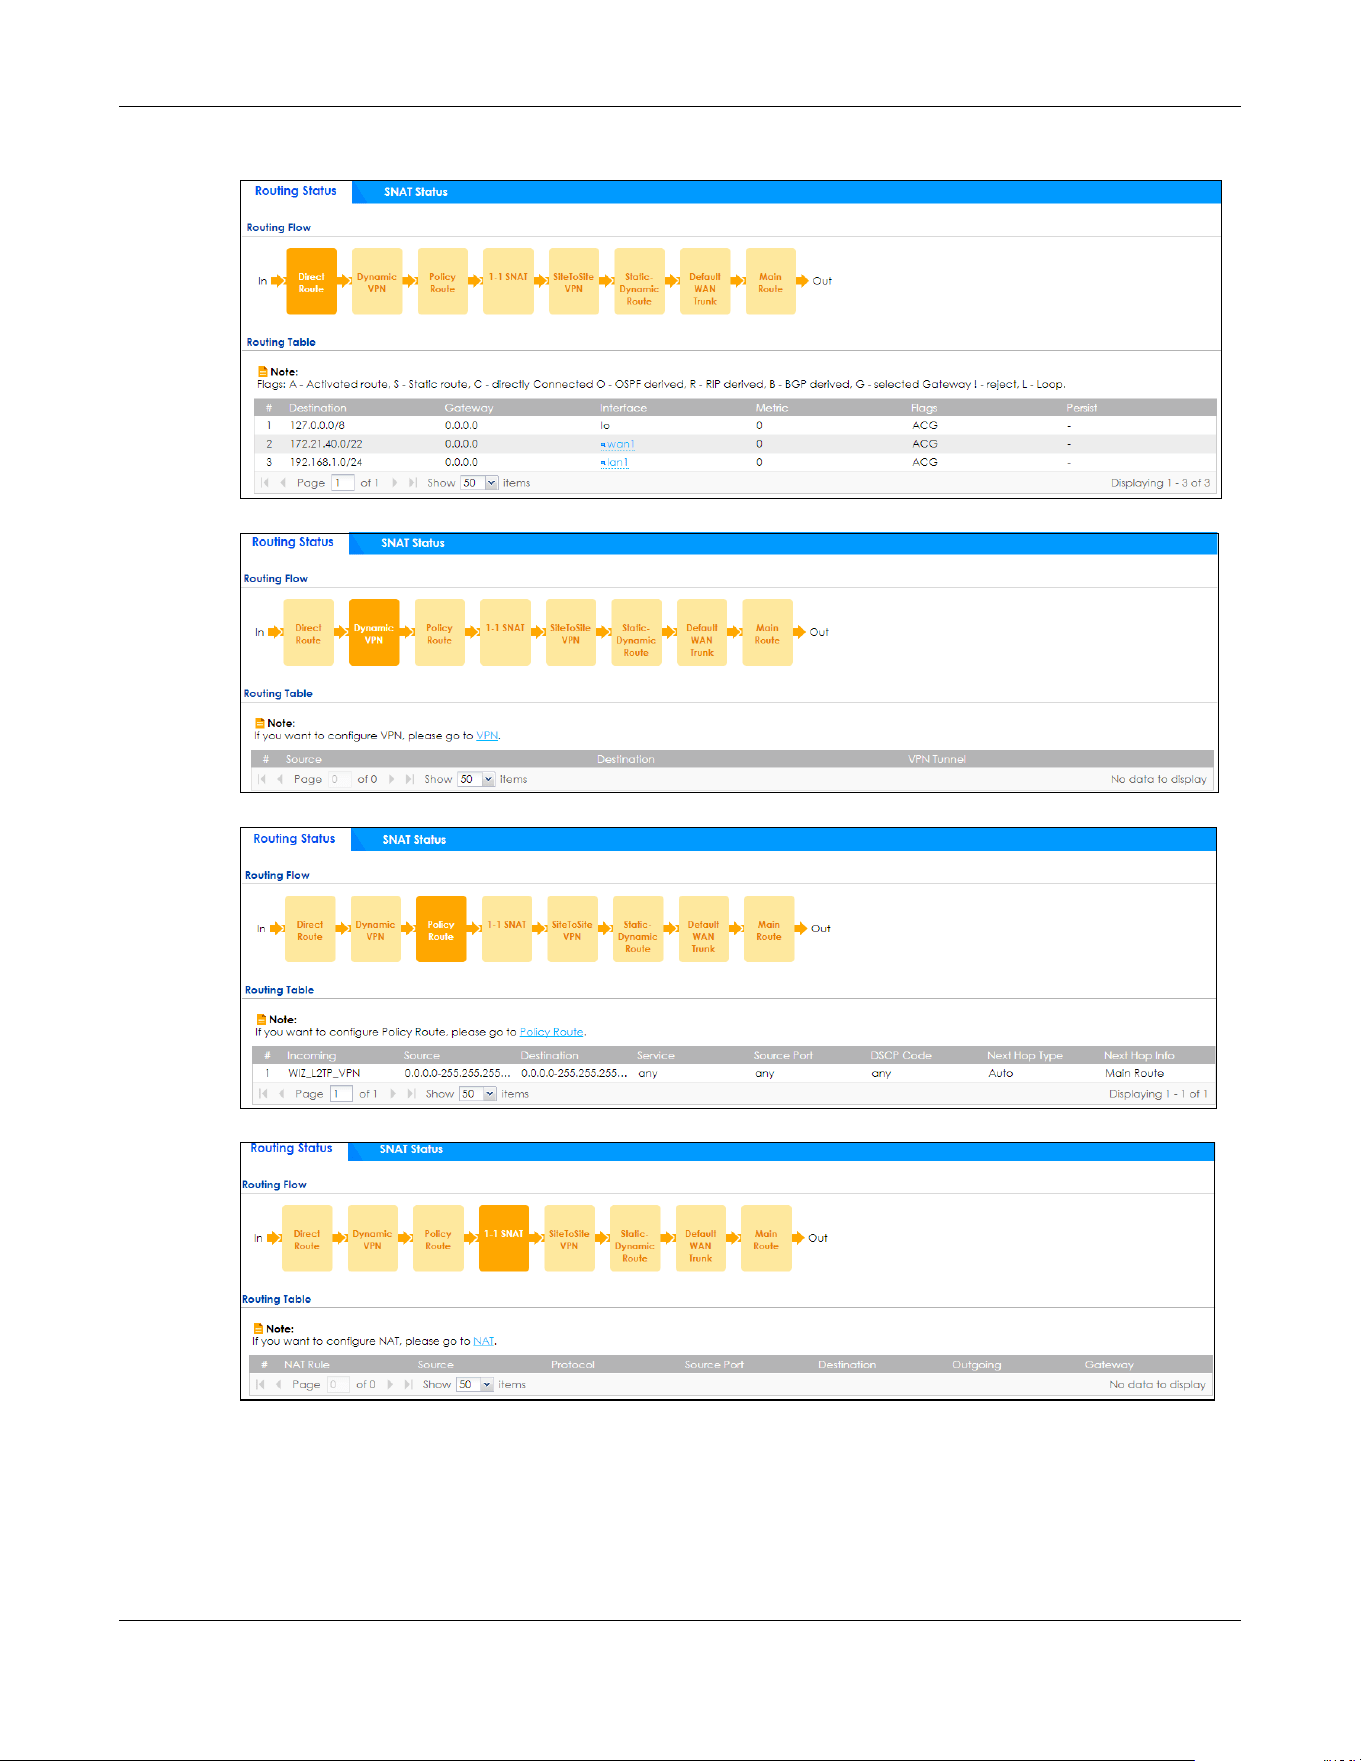Select the 127.0.0.0/8 destination cell
This screenshot has height=1761, width=1361.
[317, 426]
